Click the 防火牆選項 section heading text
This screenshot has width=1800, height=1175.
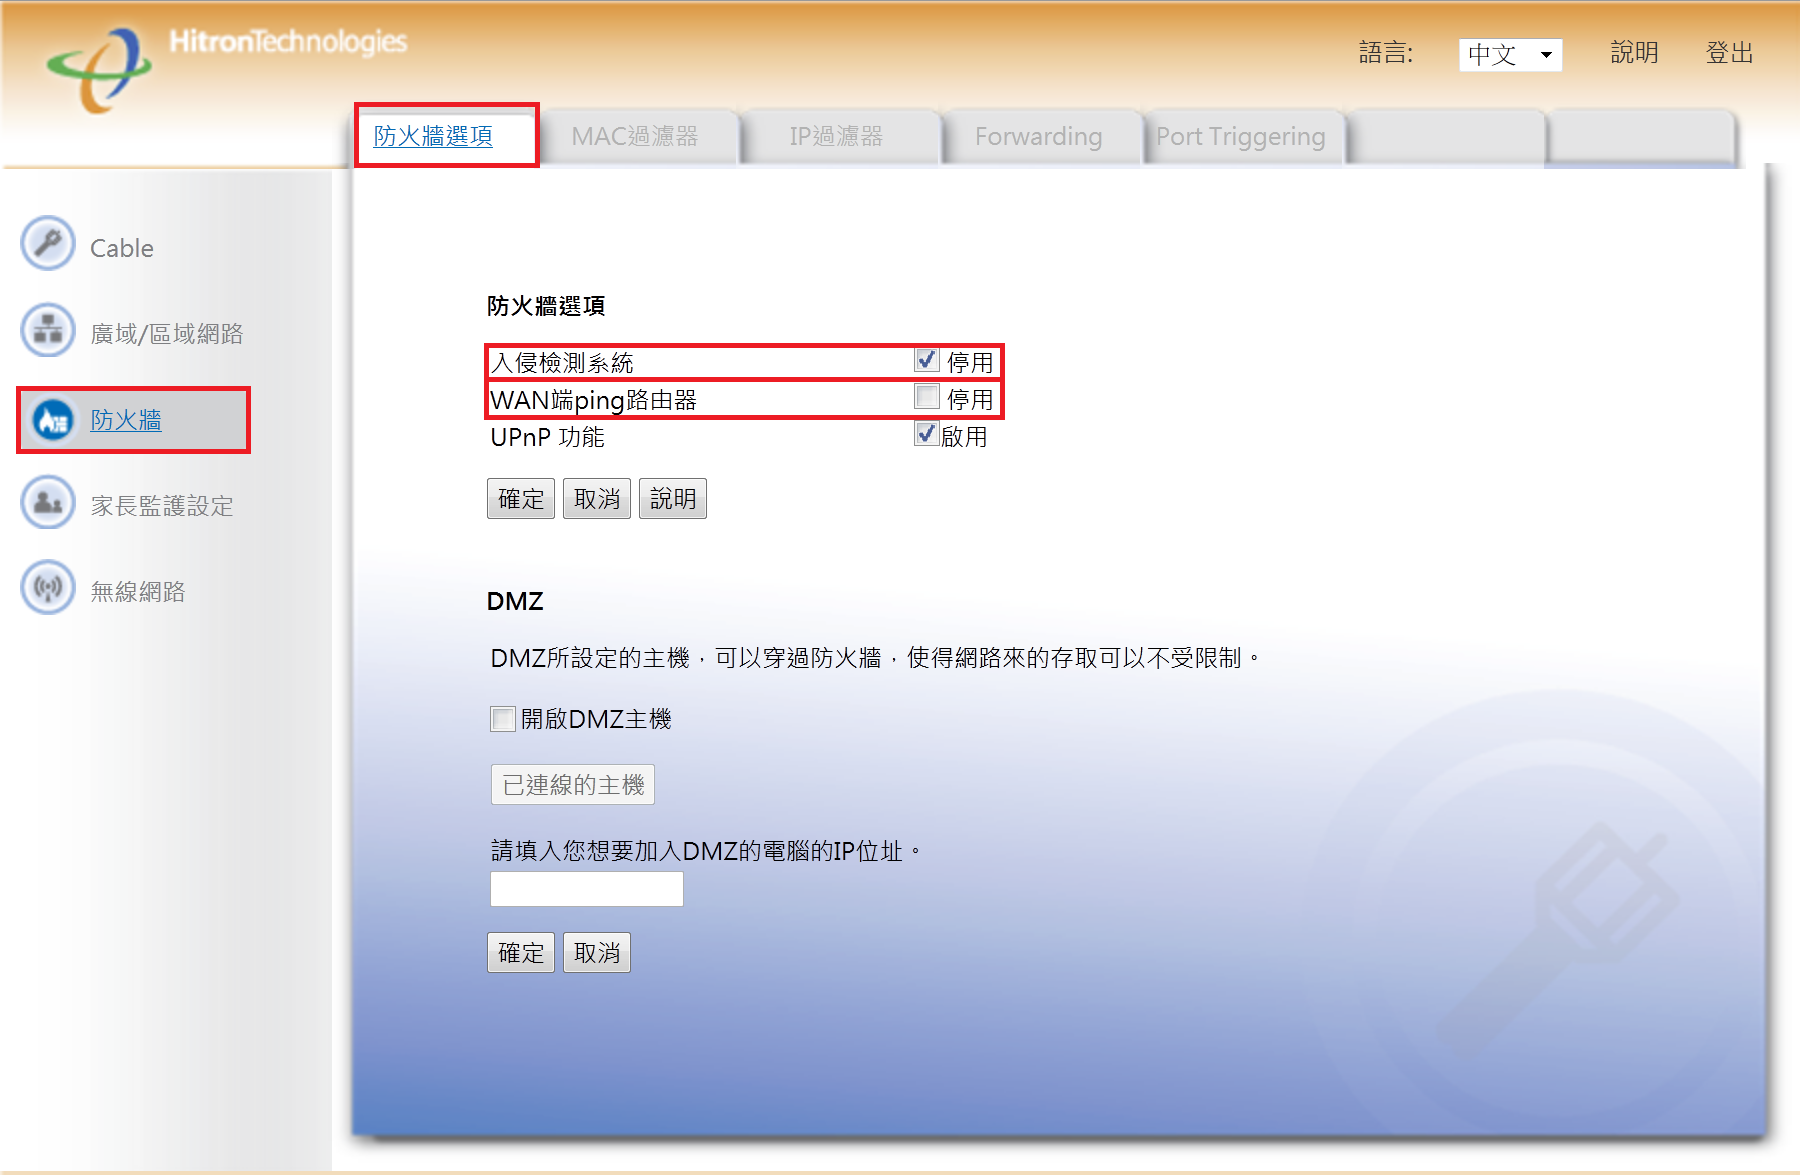pyautogui.click(x=546, y=306)
